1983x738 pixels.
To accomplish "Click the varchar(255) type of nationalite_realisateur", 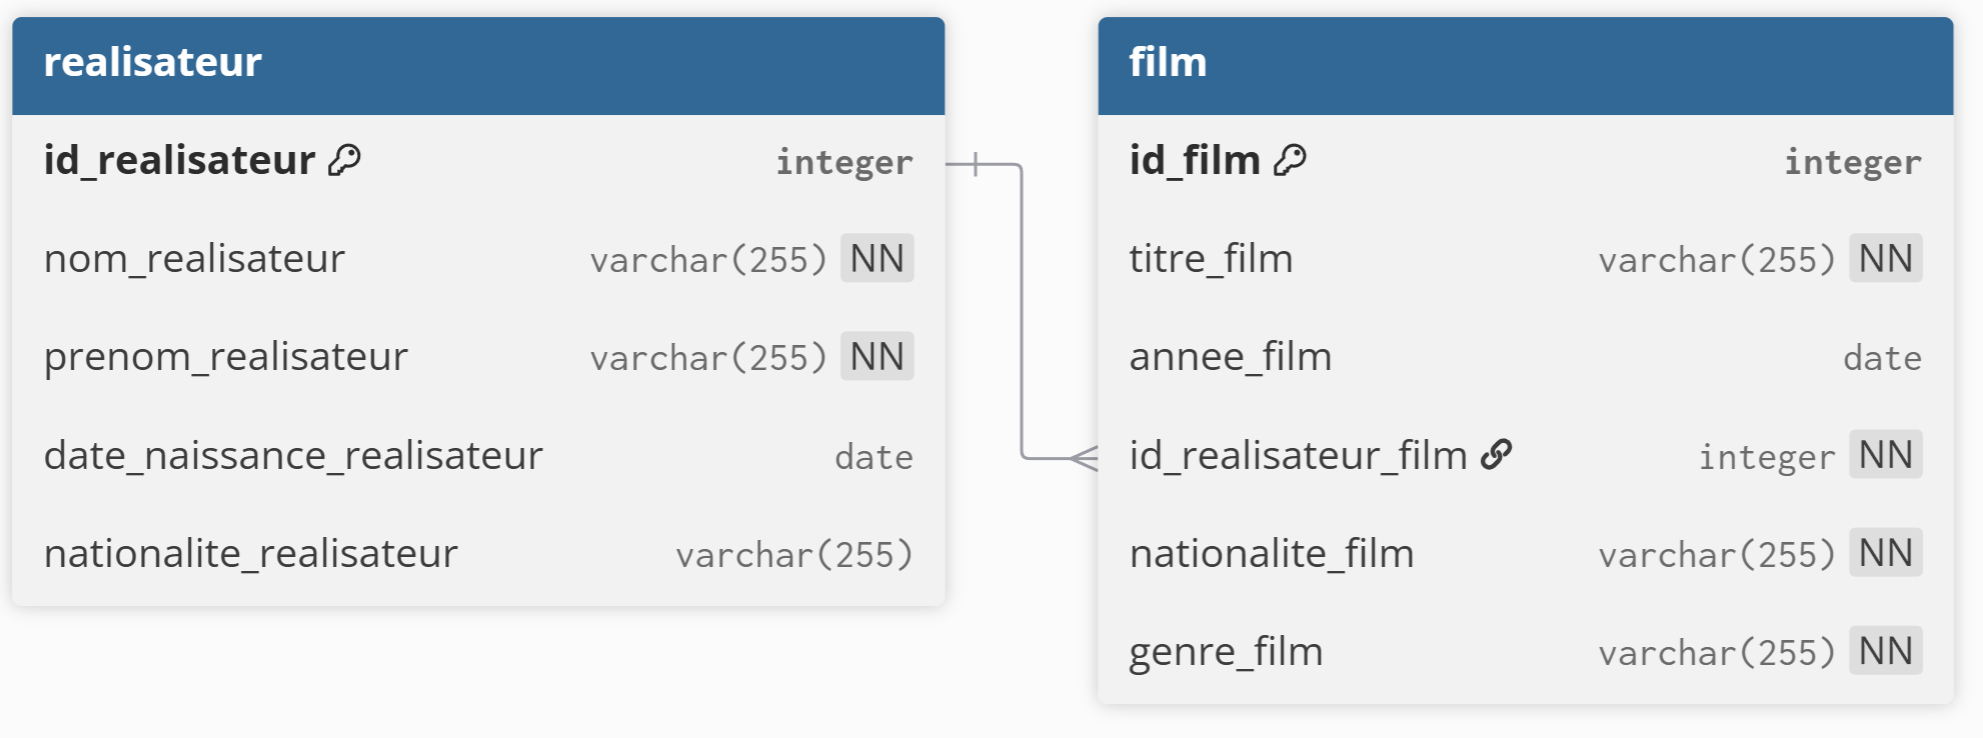I will [x=794, y=555].
